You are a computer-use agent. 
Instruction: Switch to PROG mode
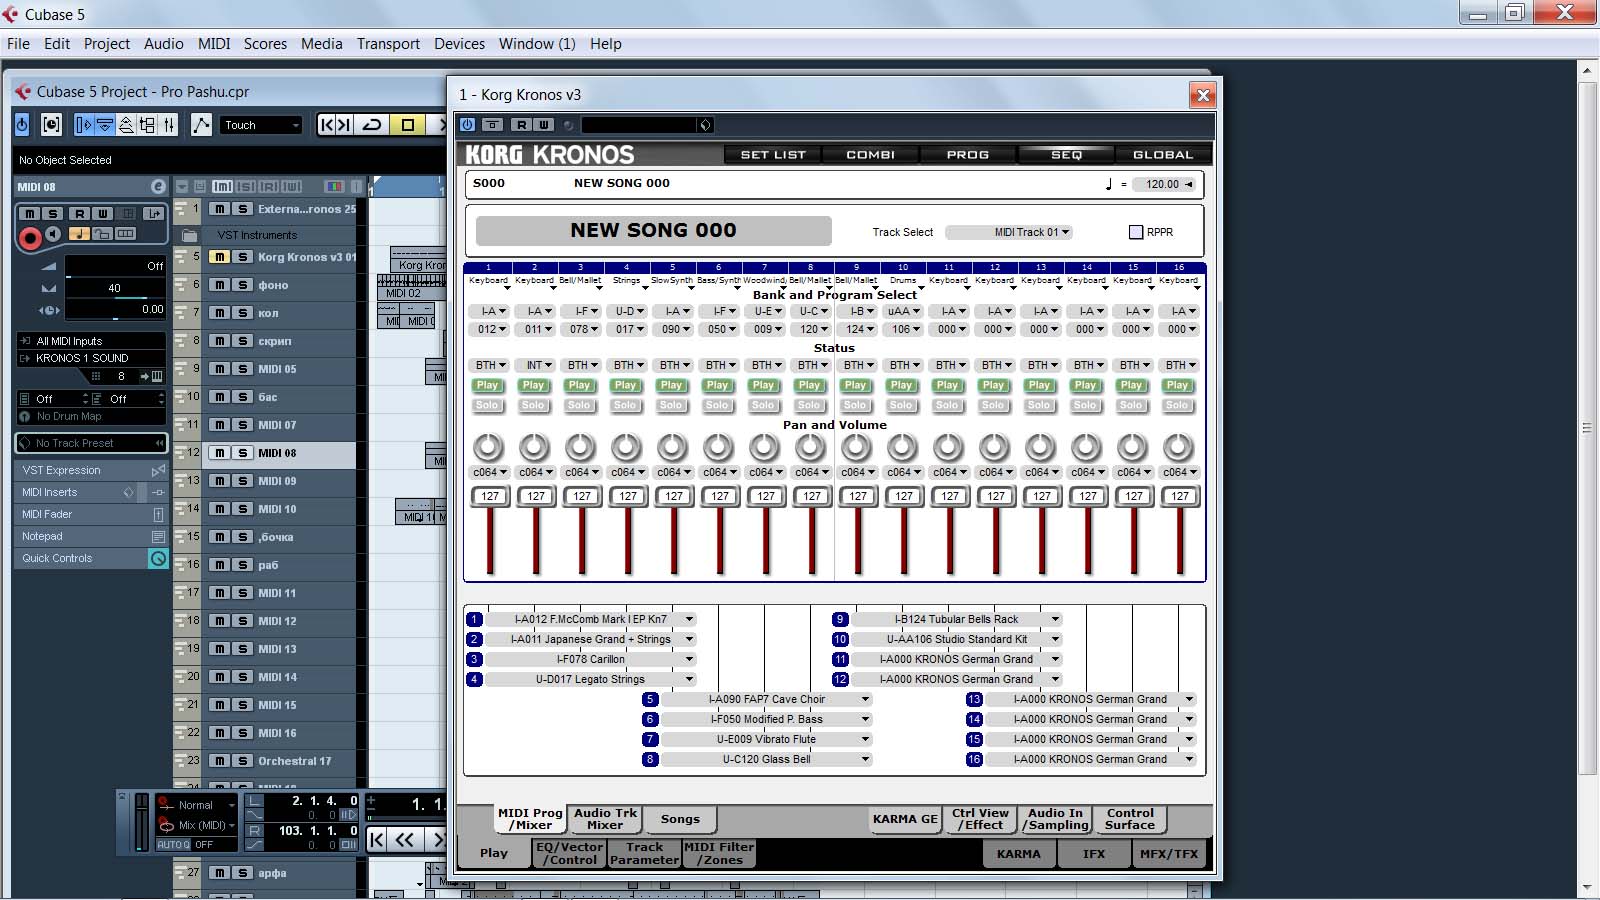click(967, 155)
